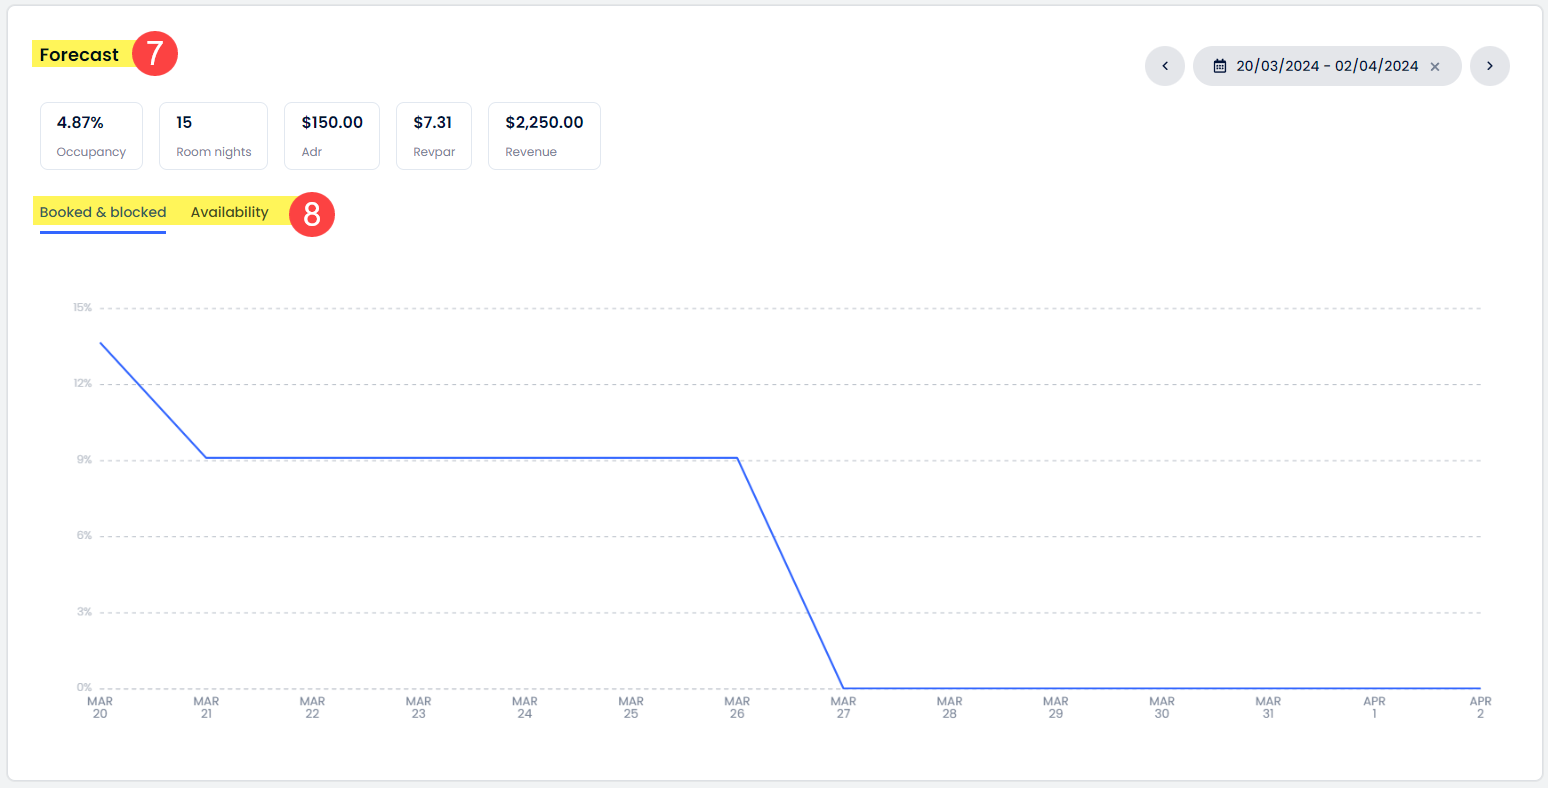Click red annotation badge number 8
This screenshot has width=1548, height=788.
click(312, 215)
